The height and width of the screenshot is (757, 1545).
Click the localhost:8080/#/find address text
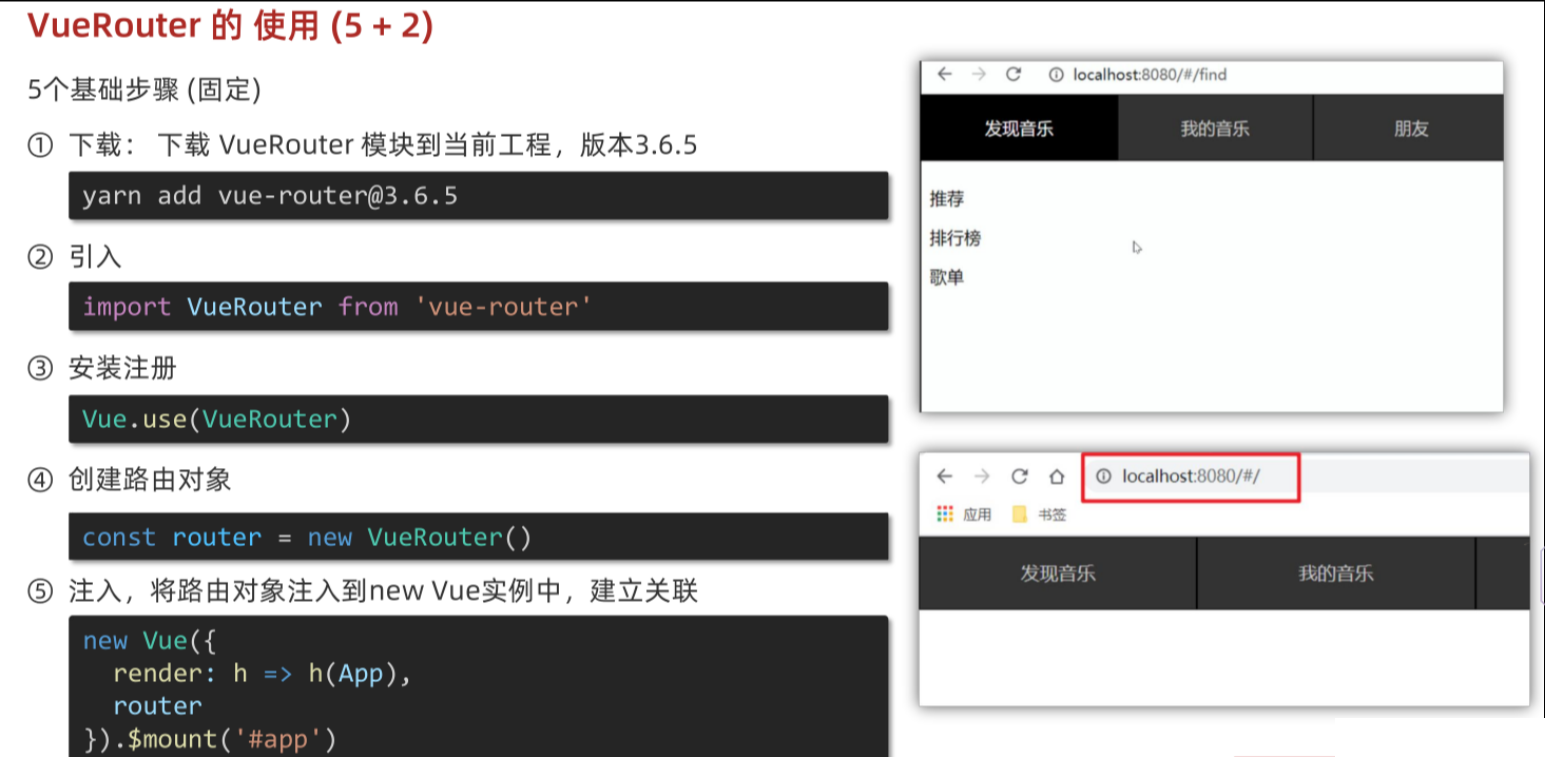pos(1150,75)
